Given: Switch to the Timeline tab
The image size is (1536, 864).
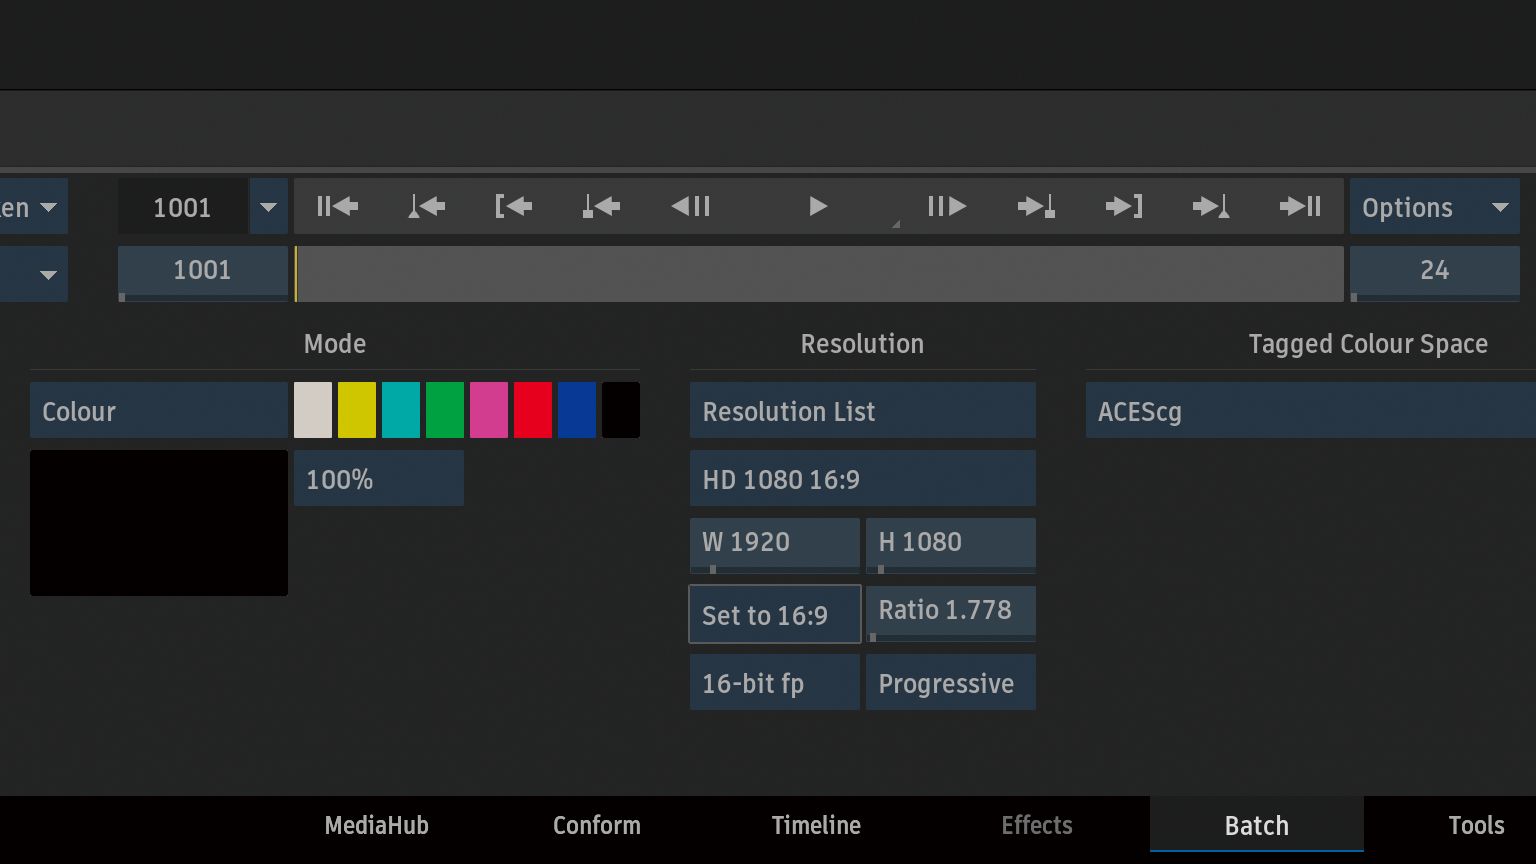Looking at the screenshot, I should pyautogui.click(x=816, y=825).
